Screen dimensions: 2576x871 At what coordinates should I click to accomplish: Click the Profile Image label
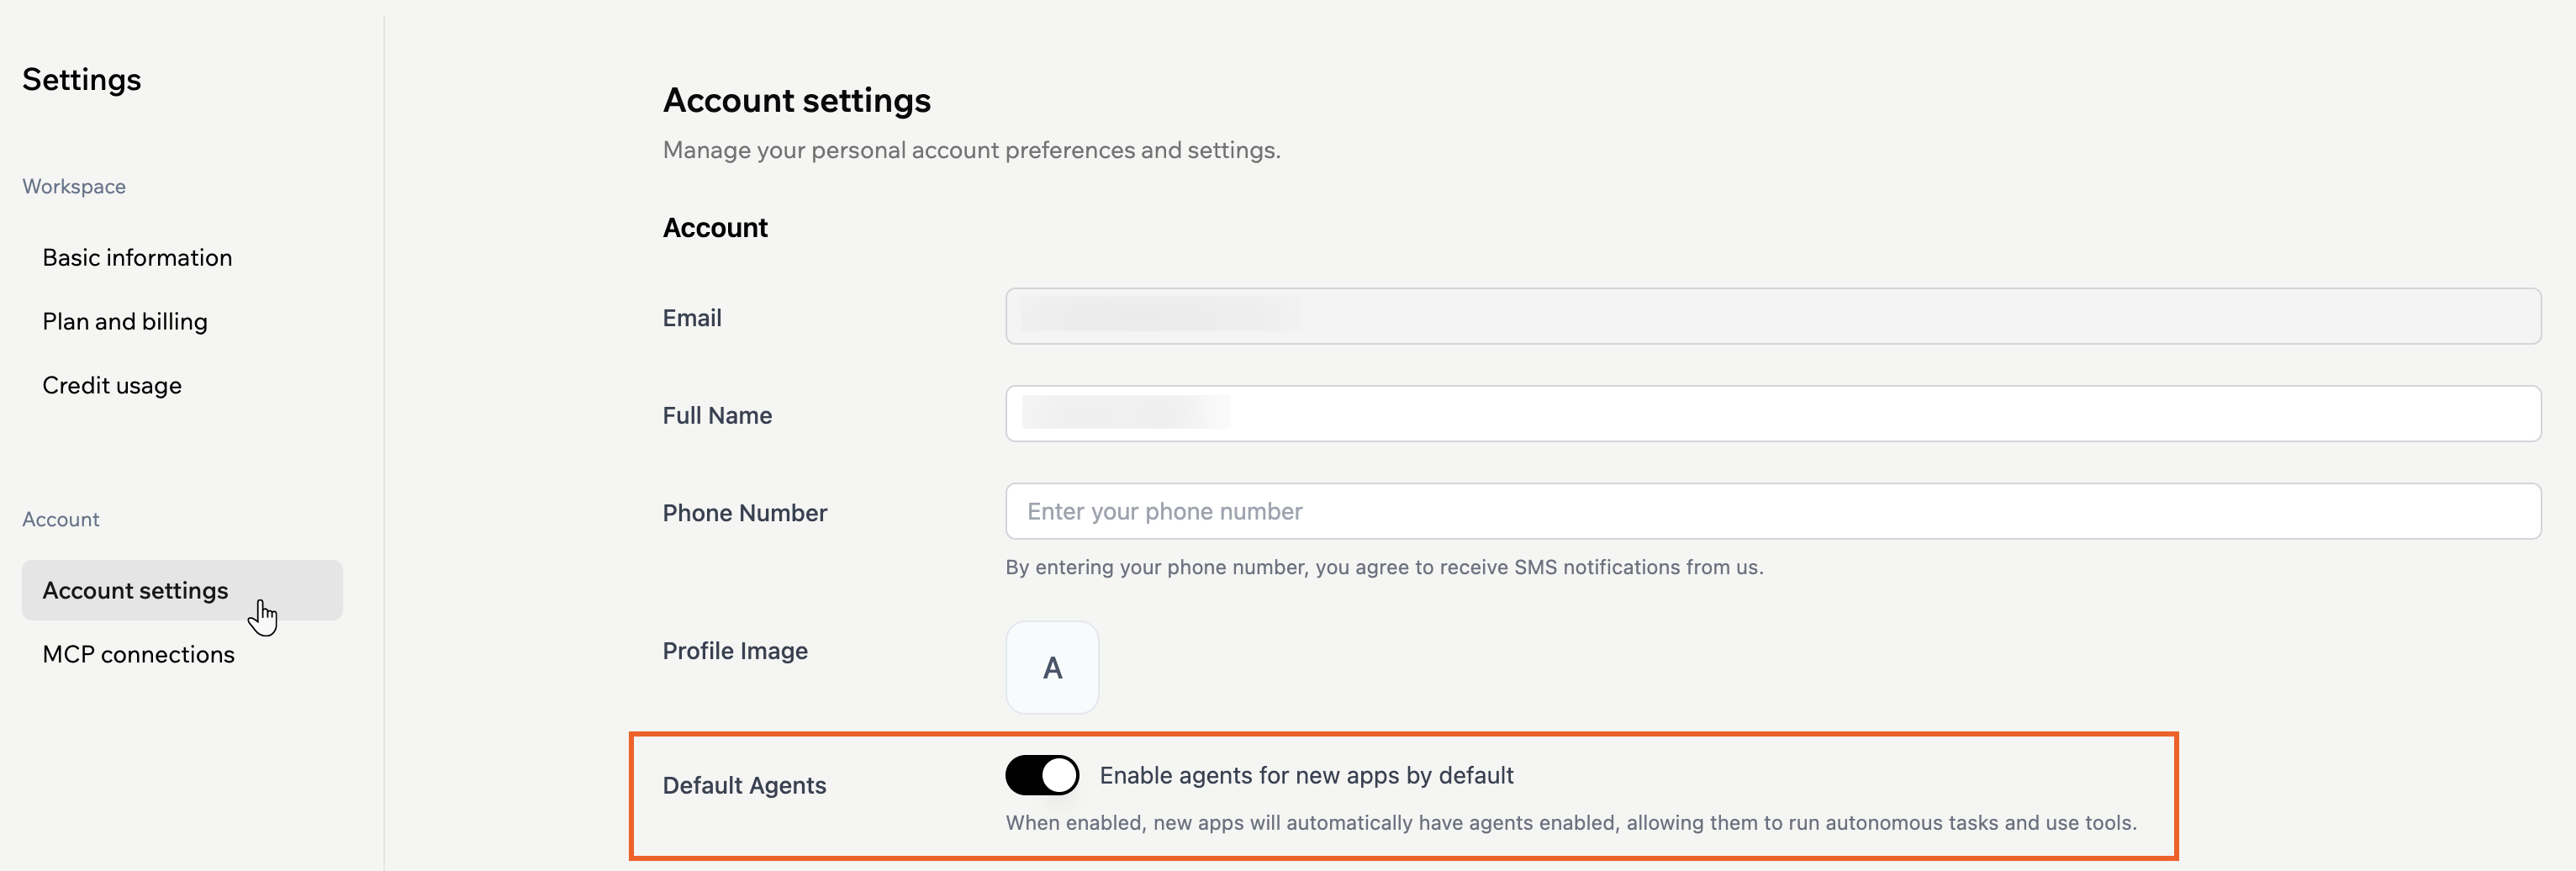pos(735,651)
